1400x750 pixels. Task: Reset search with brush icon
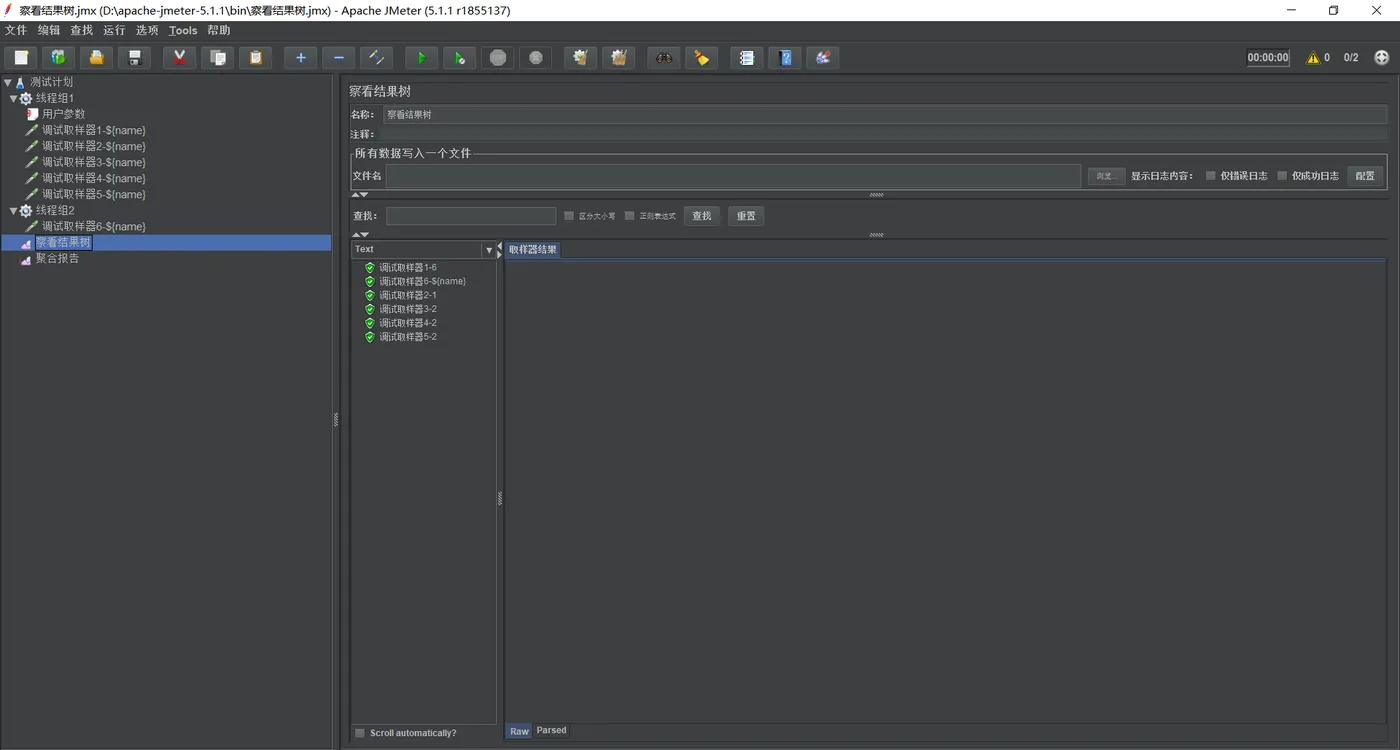point(701,58)
